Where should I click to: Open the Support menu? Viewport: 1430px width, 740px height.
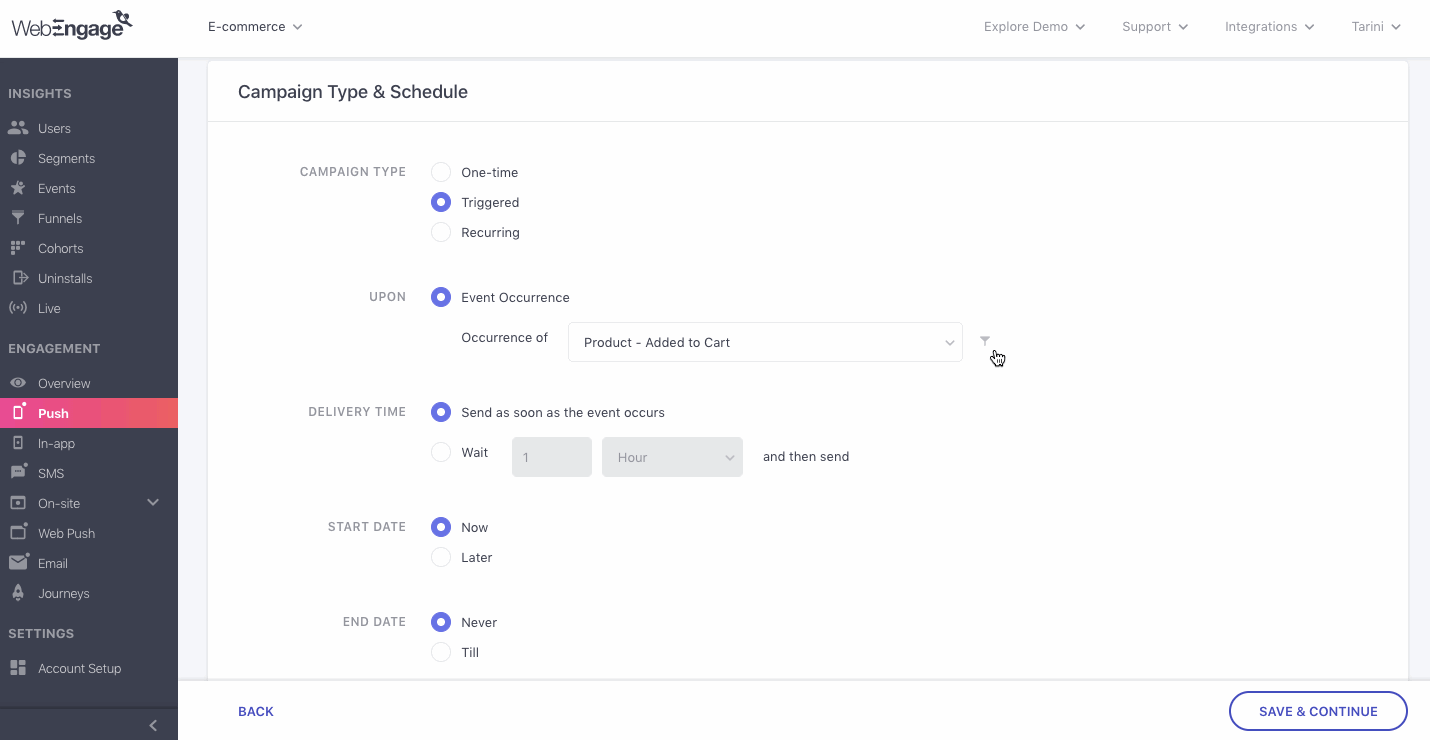[1155, 27]
